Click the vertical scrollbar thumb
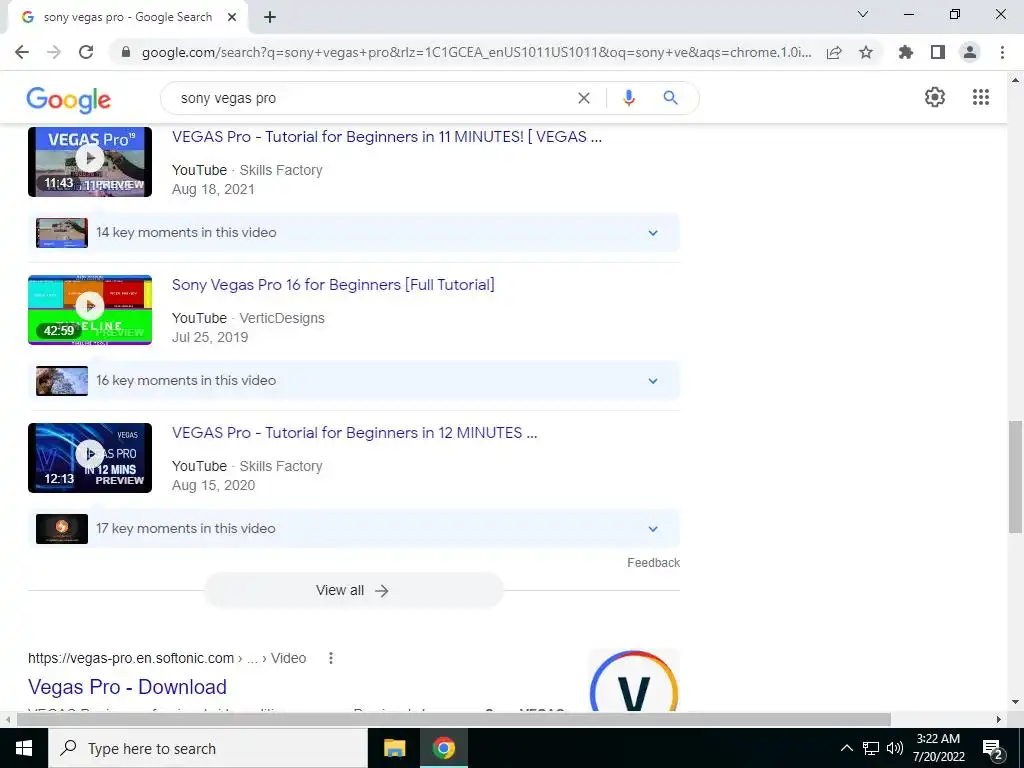Viewport: 1024px width, 768px height. [x=1015, y=477]
